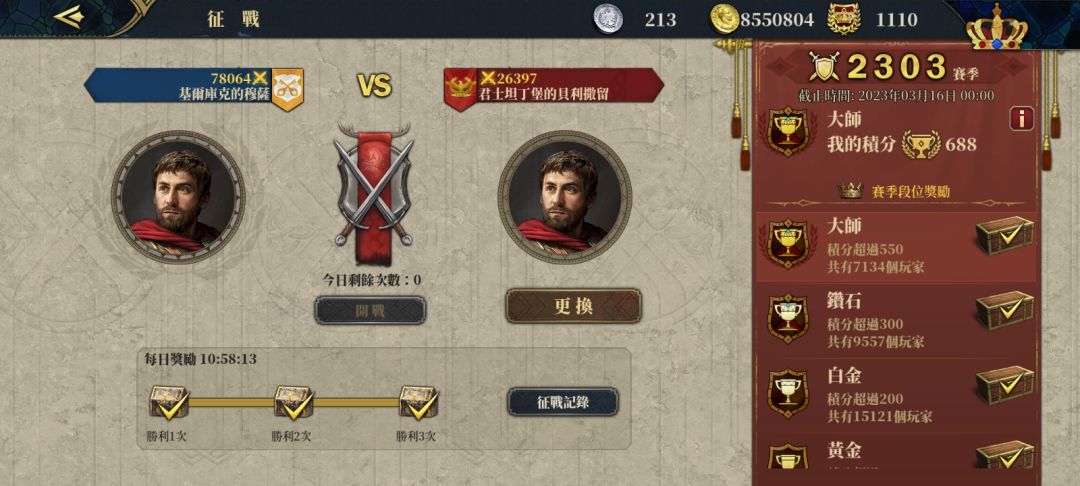This screenshot has width=1080, height=486.
Task: Tap the opponent's portrait on the right
Action: coord(564,197)
